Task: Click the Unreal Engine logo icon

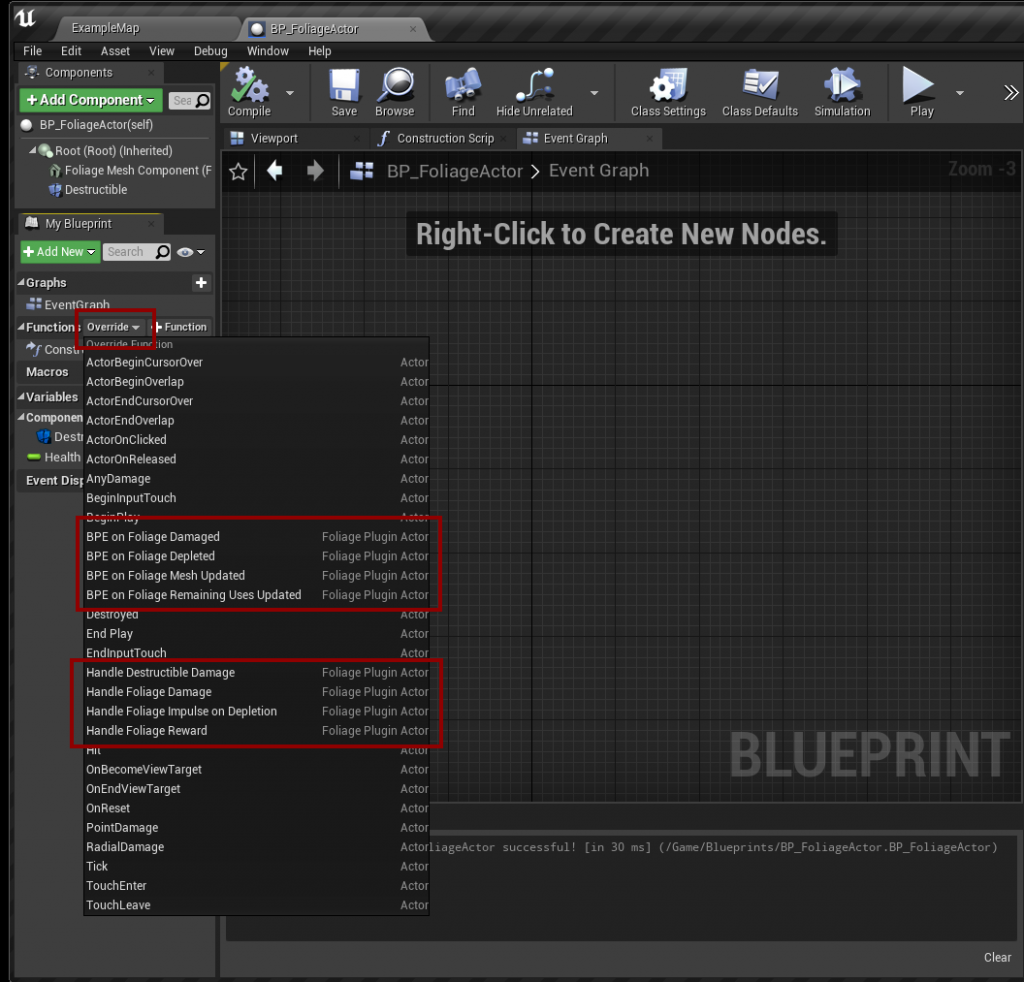Action: (x=26, y=18)
